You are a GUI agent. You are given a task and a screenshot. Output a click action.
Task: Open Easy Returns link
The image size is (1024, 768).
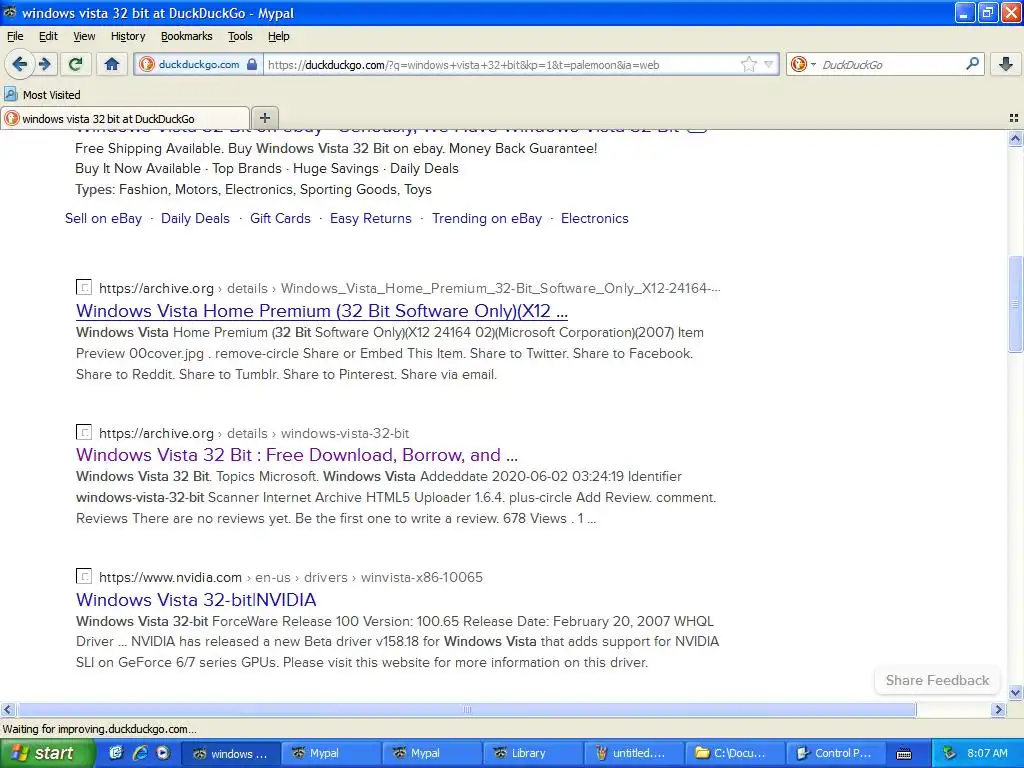coord(370,219)
